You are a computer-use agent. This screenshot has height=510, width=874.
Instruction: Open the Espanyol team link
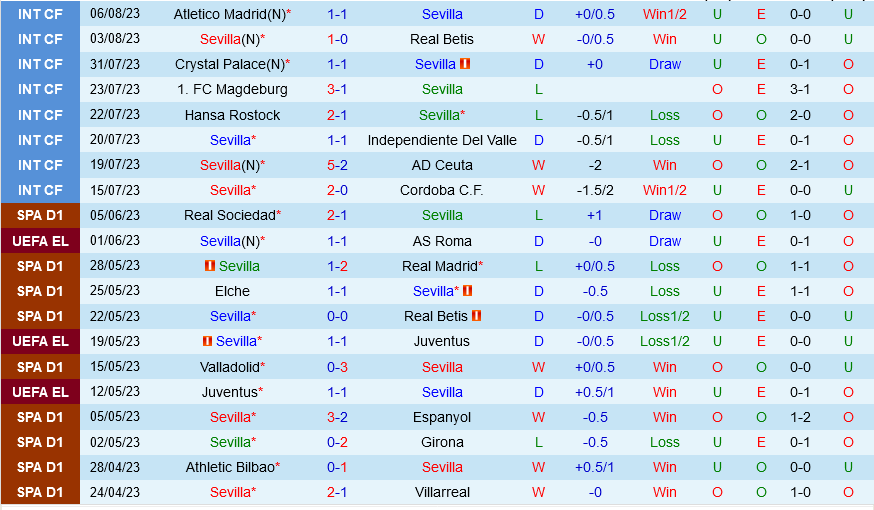442,417
